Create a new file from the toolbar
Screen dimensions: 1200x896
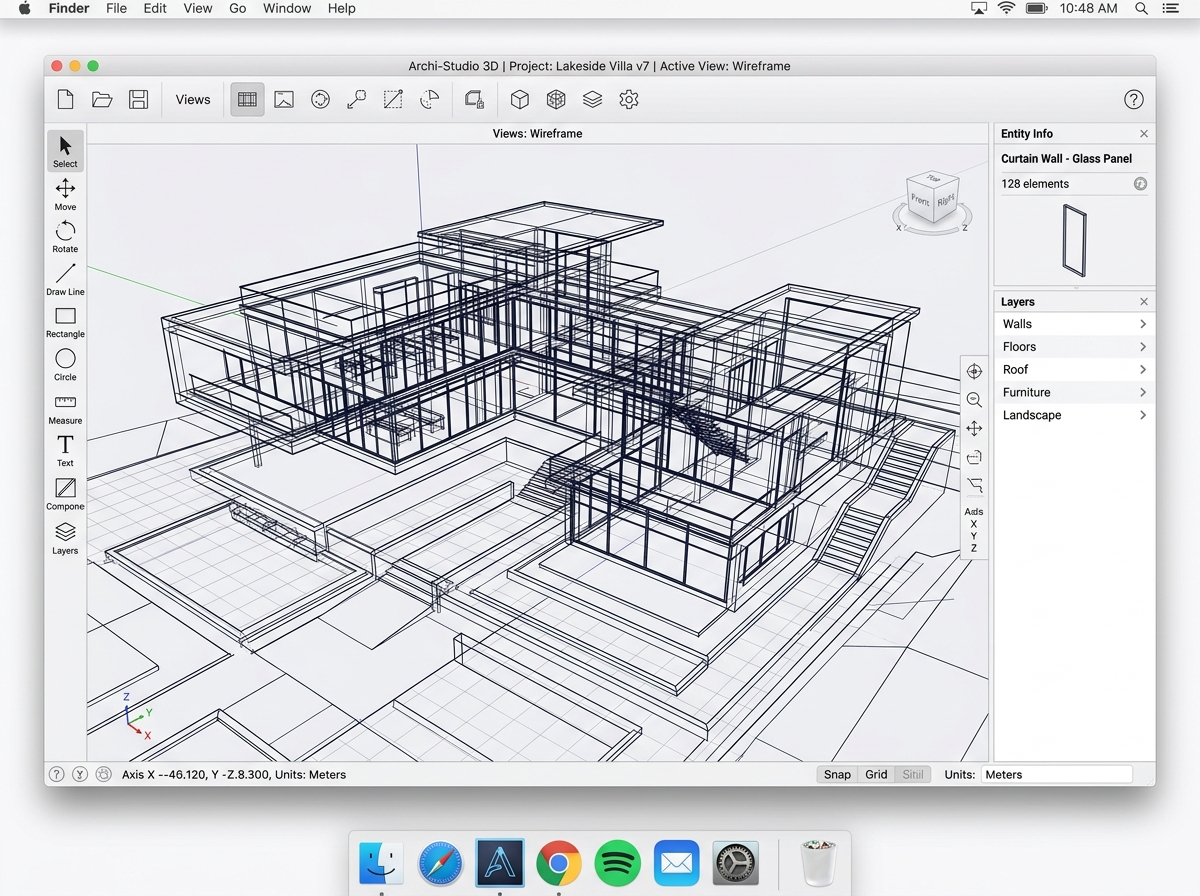tap(65, 99)
